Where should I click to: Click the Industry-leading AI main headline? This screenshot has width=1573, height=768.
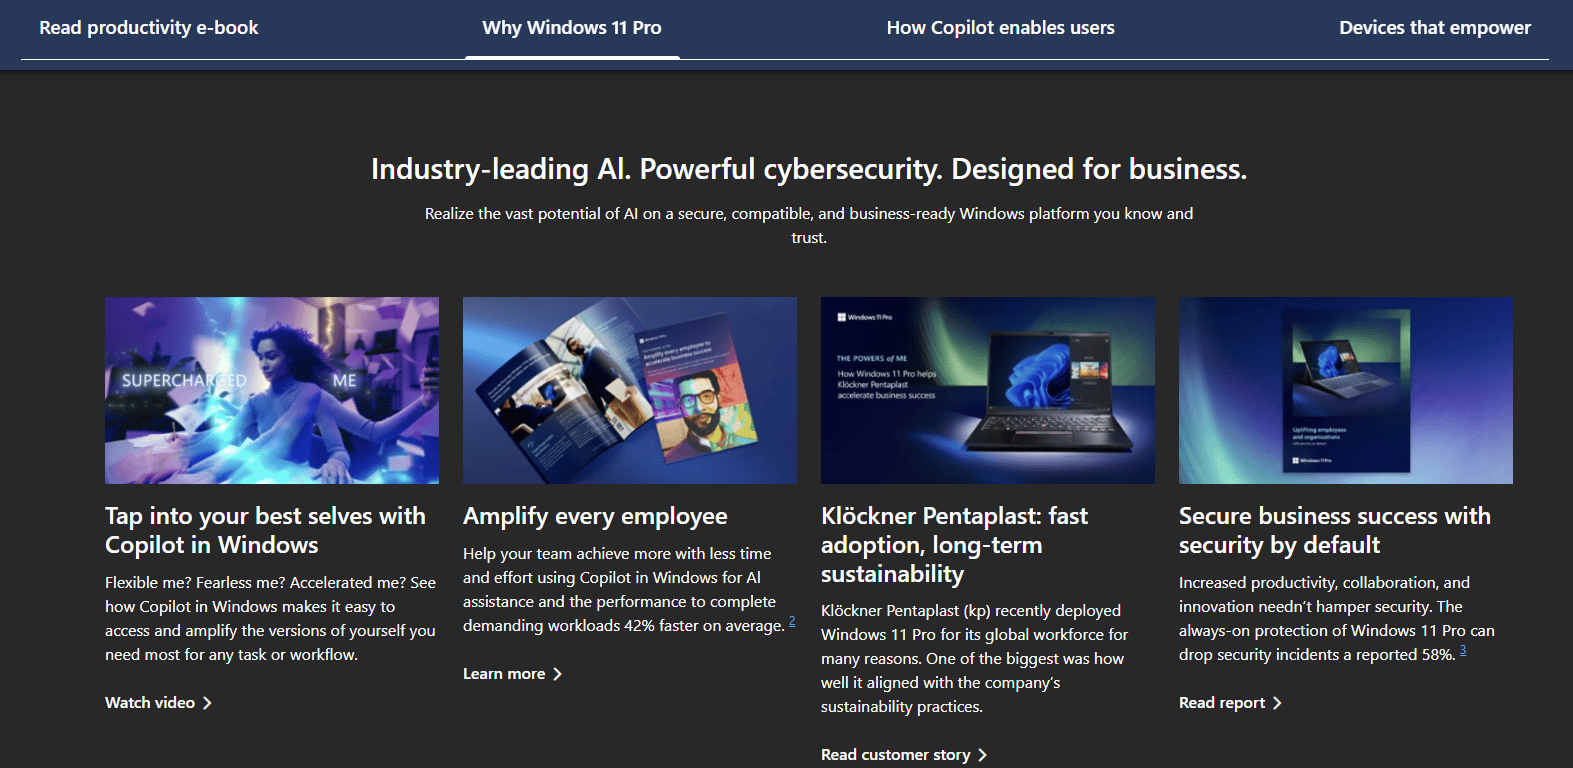click(x=809, y=169)
